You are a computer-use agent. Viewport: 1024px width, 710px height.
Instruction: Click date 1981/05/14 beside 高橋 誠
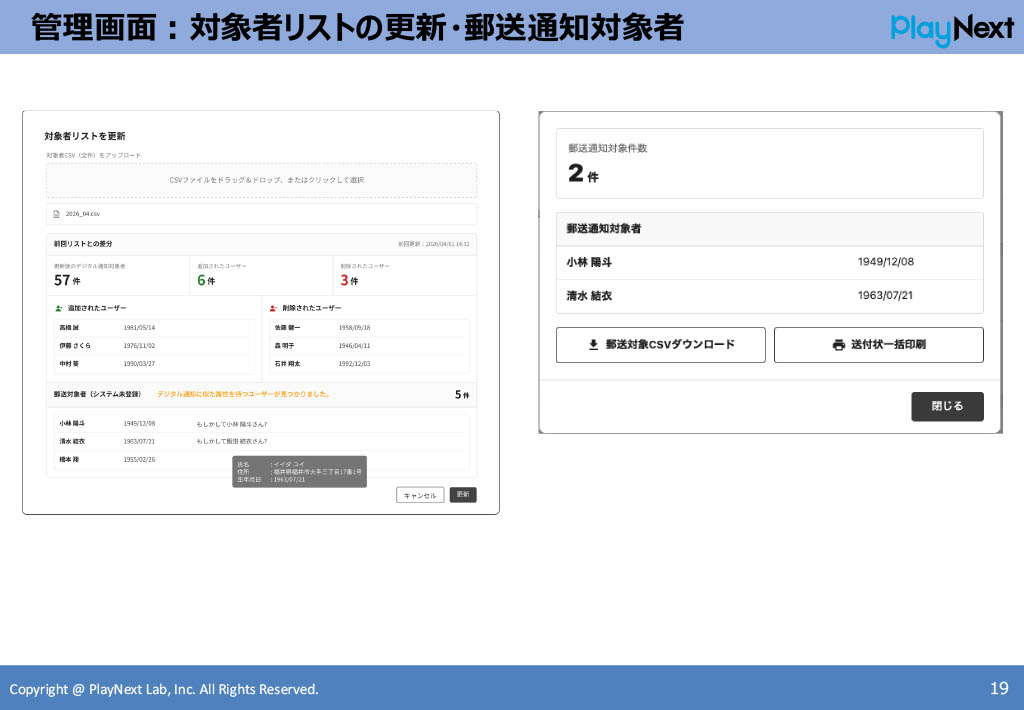click(x=139, y=328)
